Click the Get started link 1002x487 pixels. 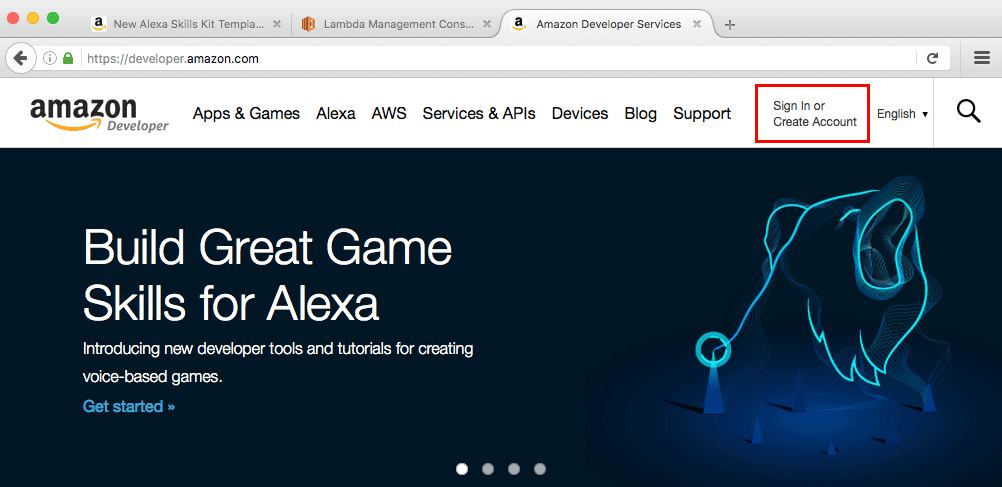click(x=129, y=406)
